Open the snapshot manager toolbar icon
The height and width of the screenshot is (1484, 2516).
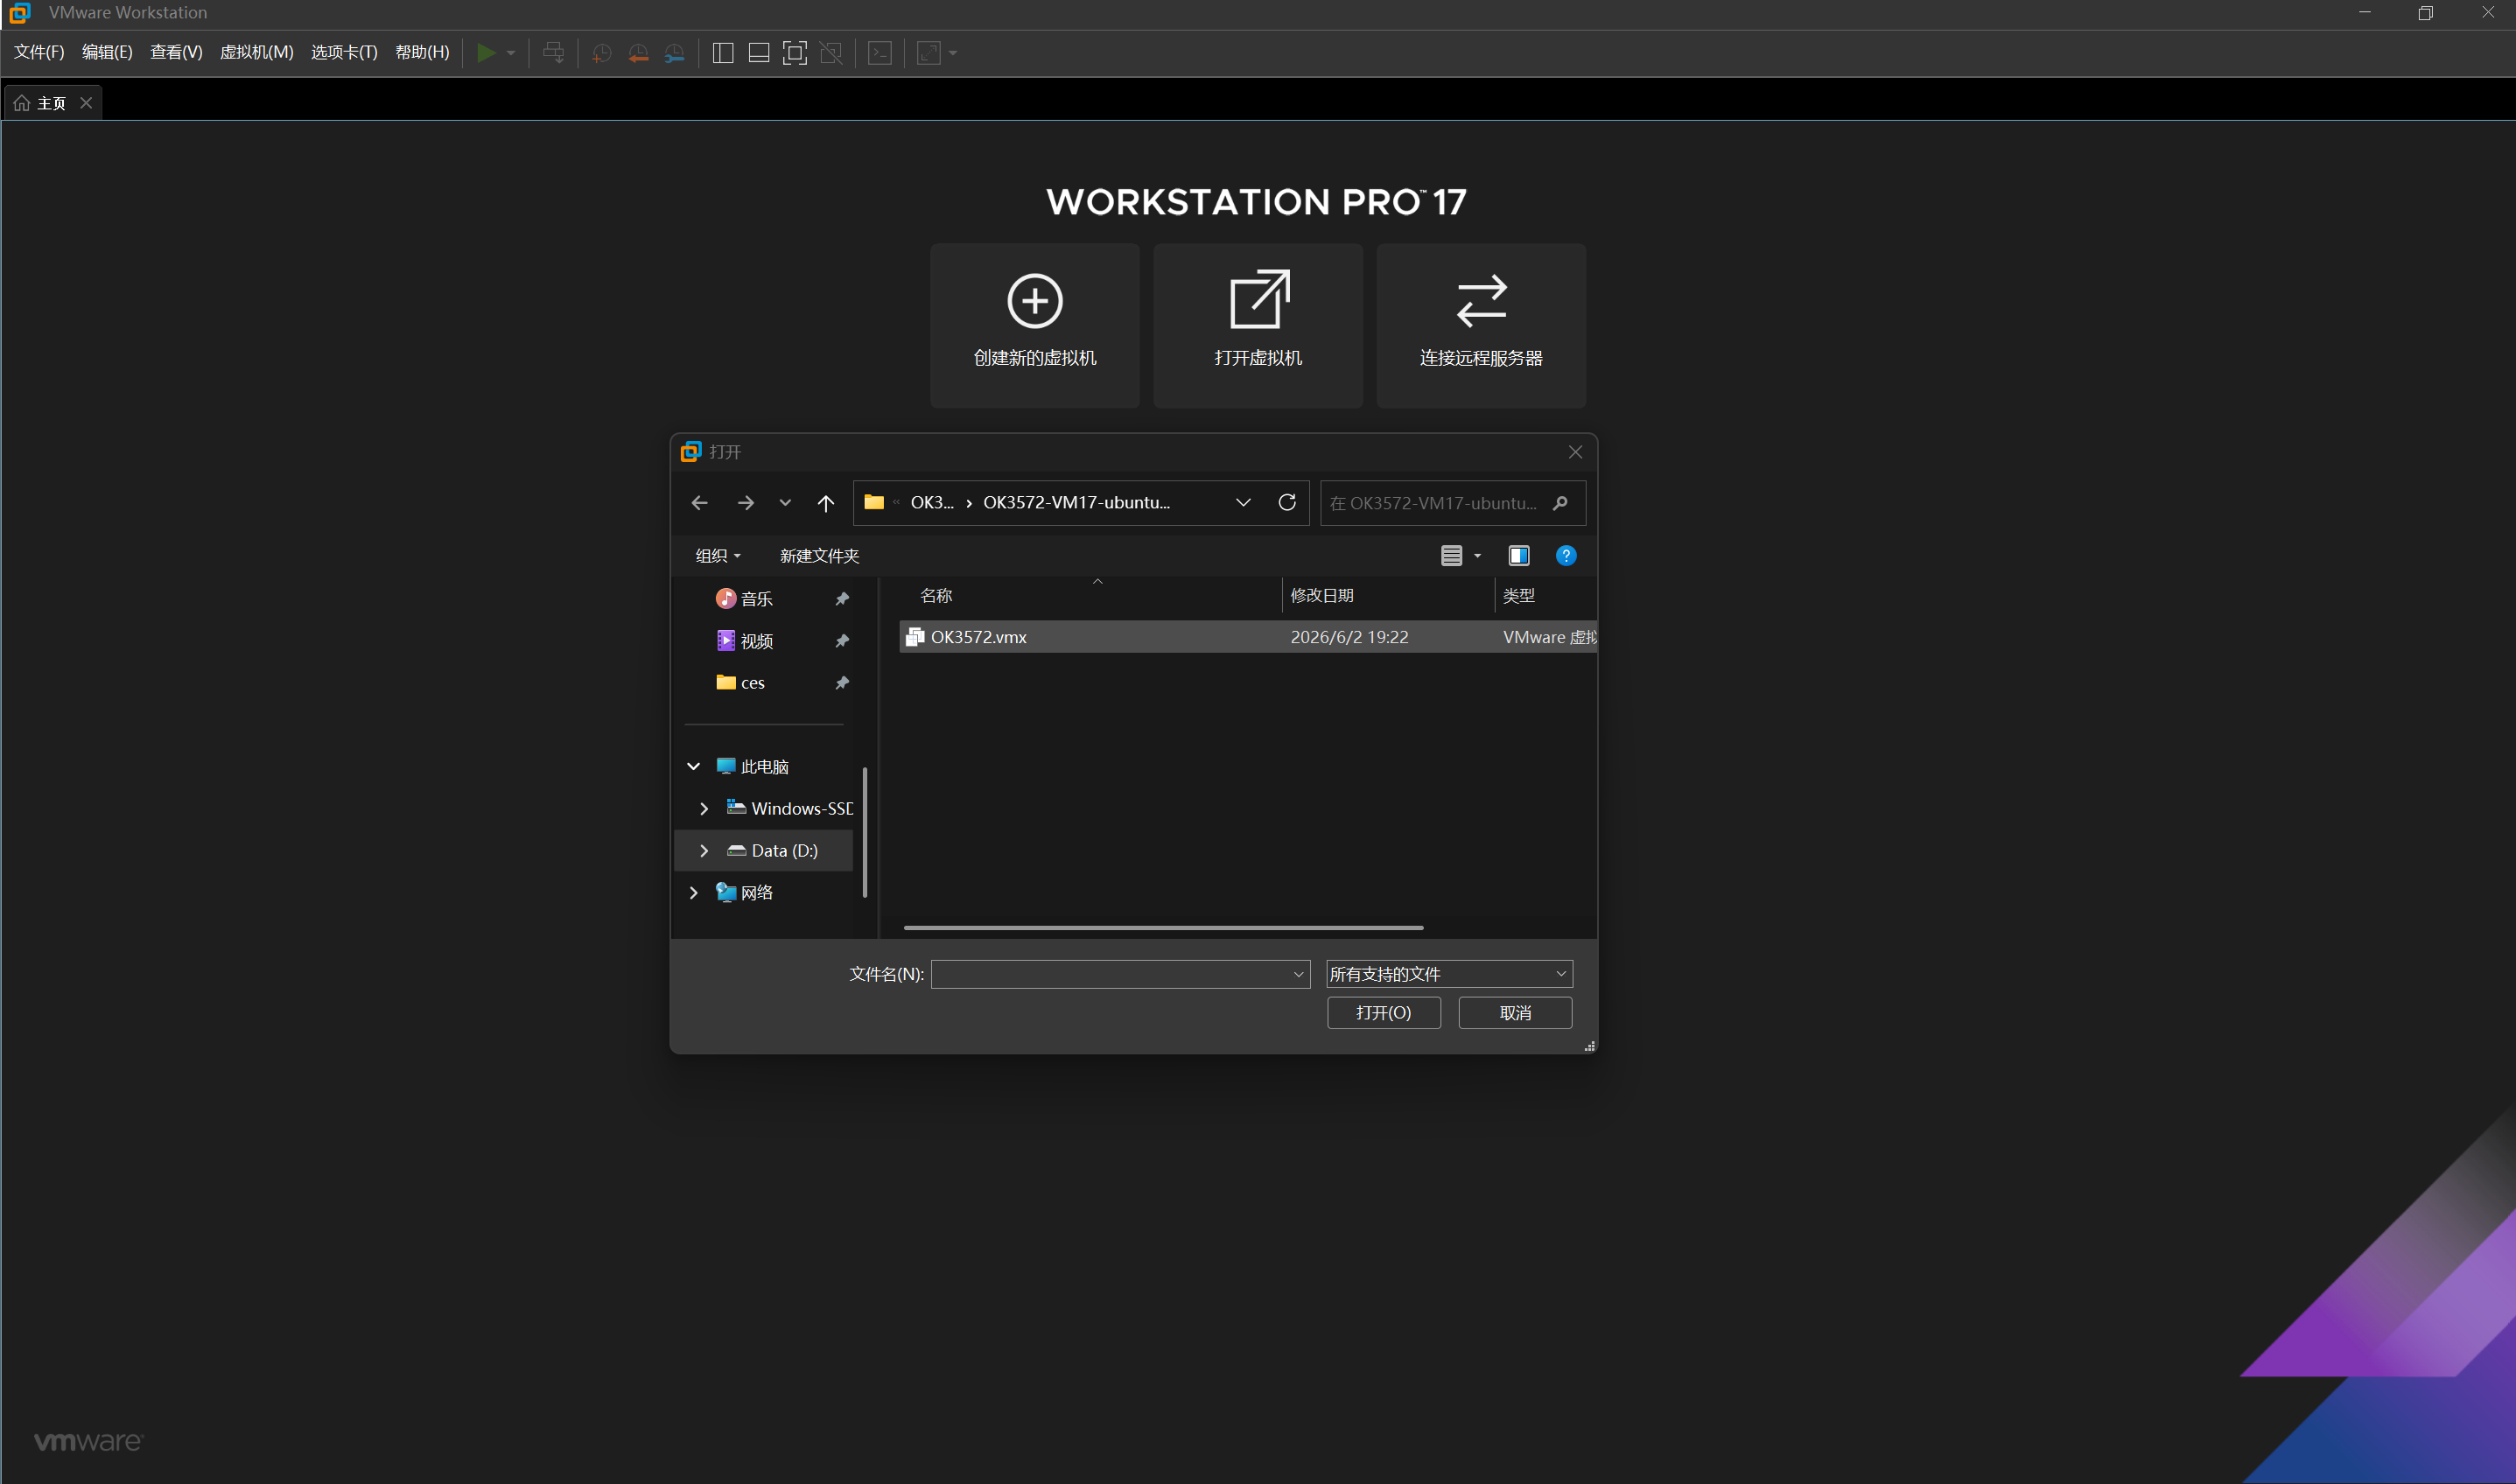point(675,53)
